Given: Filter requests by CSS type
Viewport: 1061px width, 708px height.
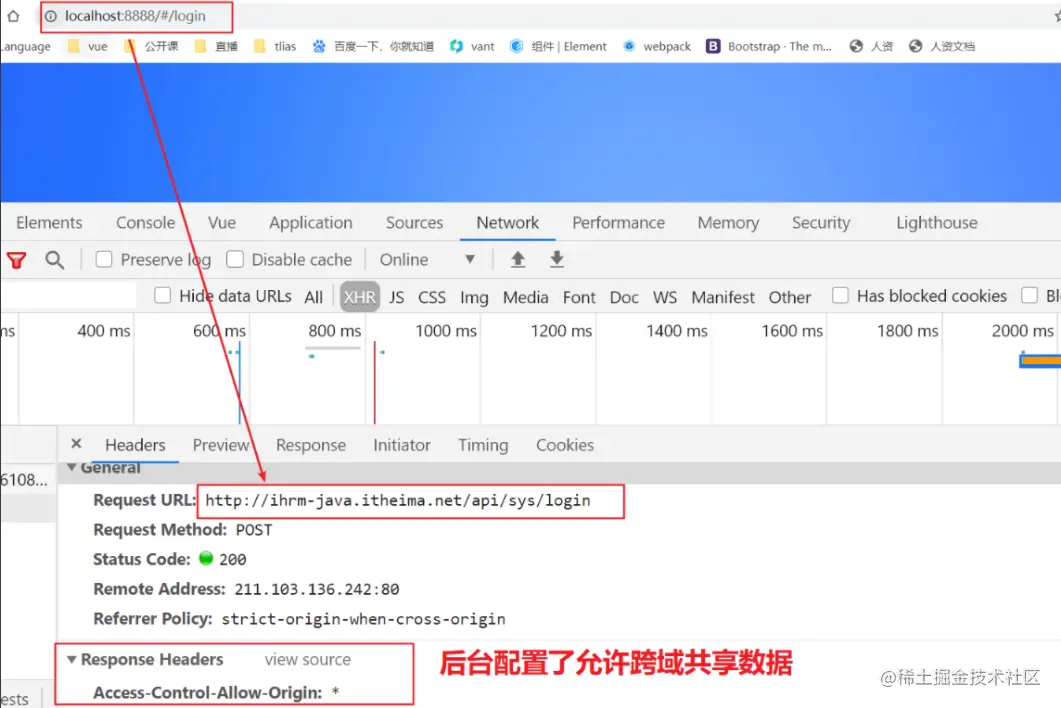Looking at the screenshot, I should point(432,297).
